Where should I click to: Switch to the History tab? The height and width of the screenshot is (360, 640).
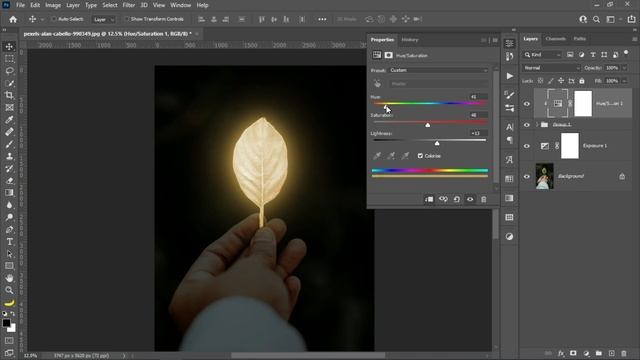410,40
